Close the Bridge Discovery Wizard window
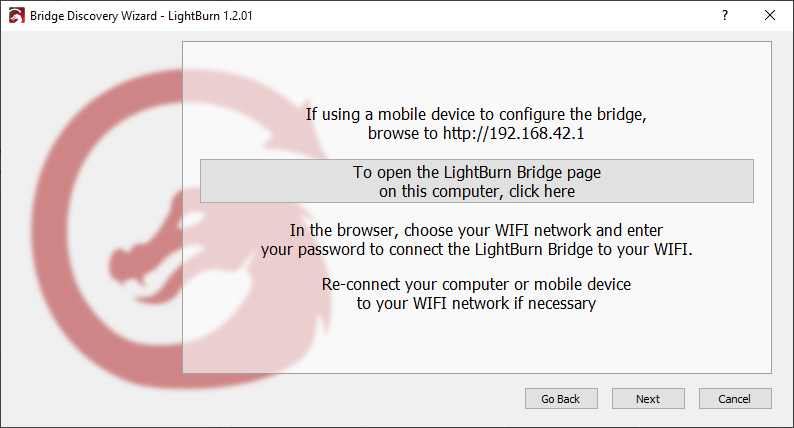Viewport: 794px width, 428px height. click(x=769, y=16)
